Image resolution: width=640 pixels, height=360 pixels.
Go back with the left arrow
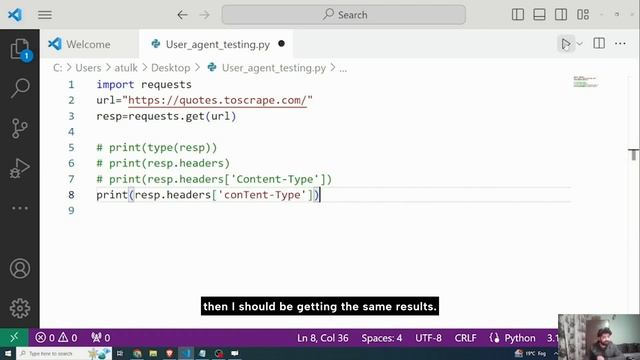pyautogui.click(x=182, y=15)
